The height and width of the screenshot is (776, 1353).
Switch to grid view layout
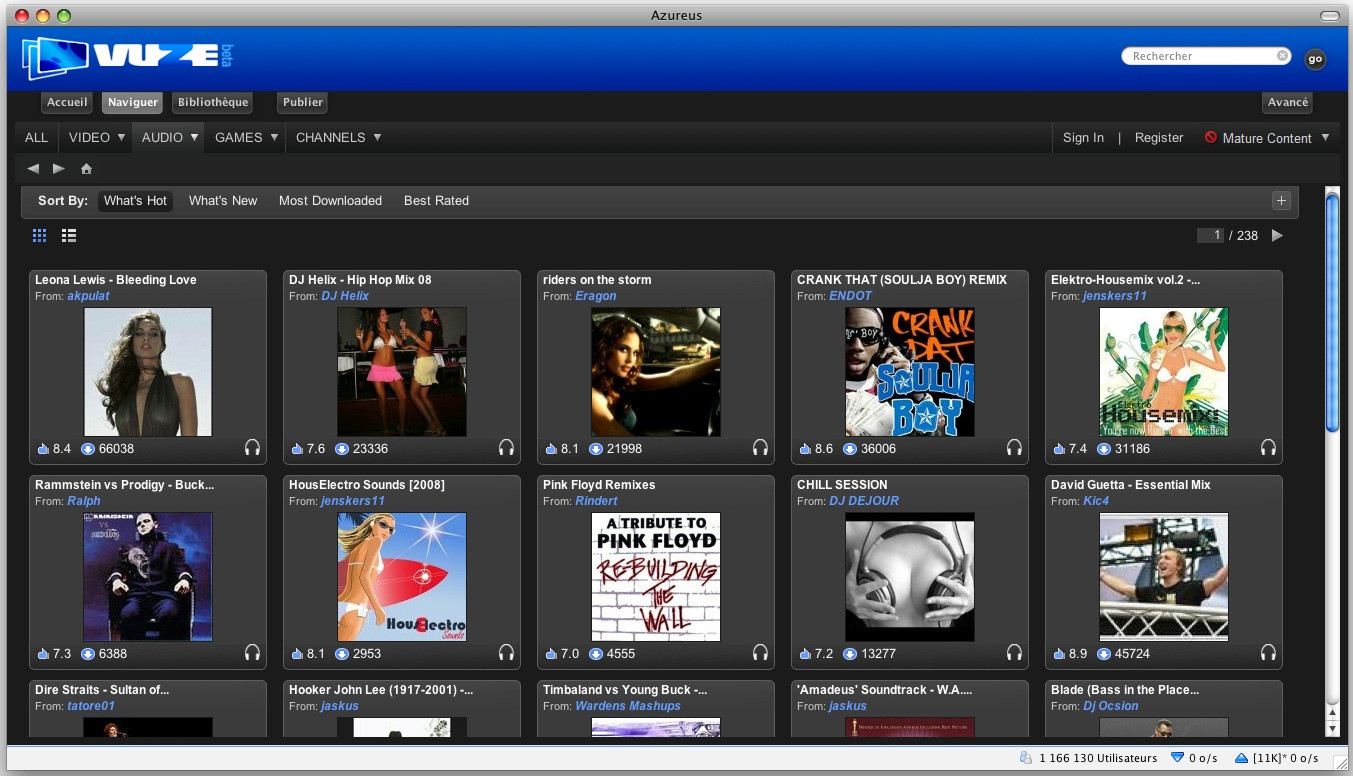tap(40, 235)
